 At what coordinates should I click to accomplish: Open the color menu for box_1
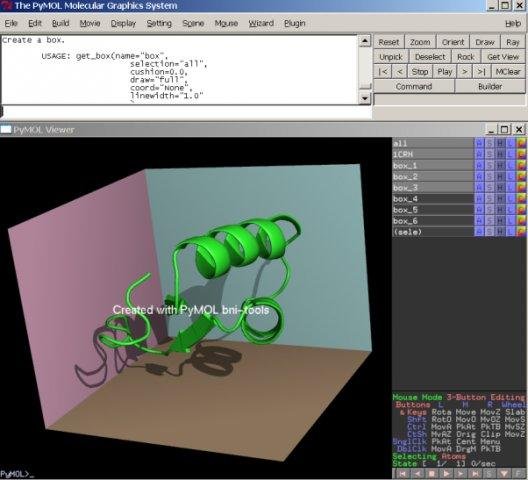point(521,166)
